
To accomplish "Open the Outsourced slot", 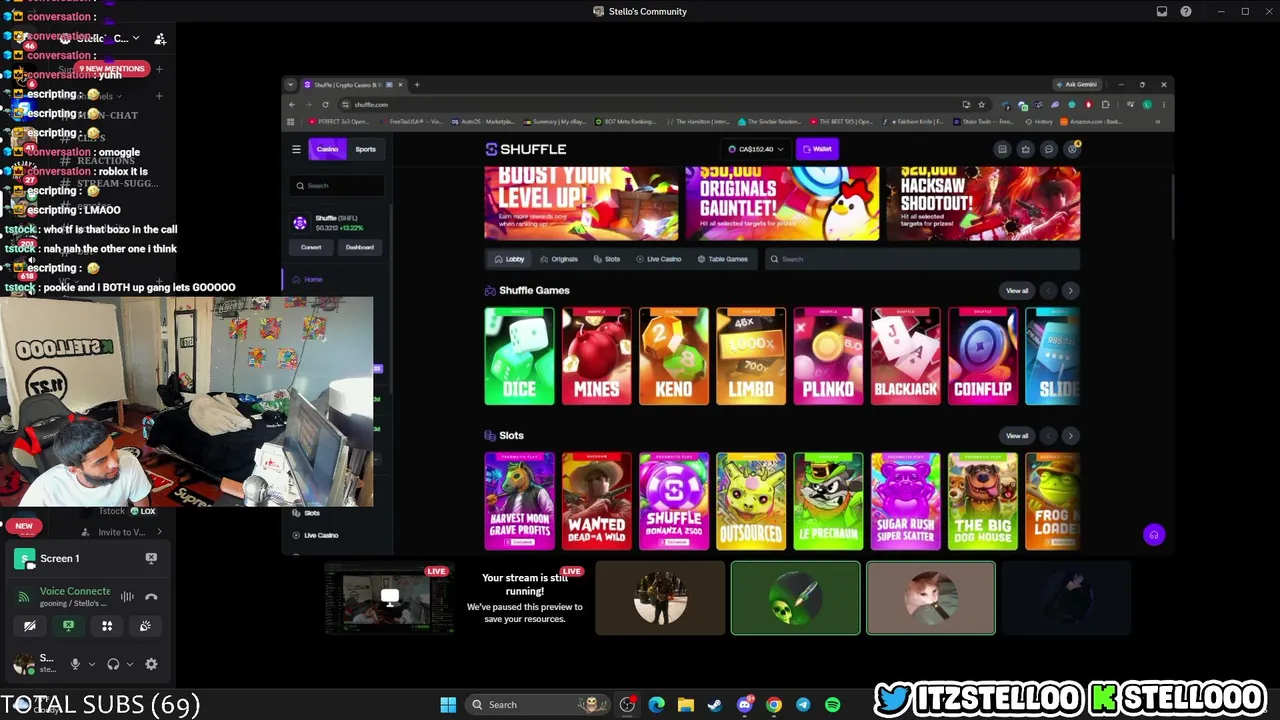I will point(751,501).
